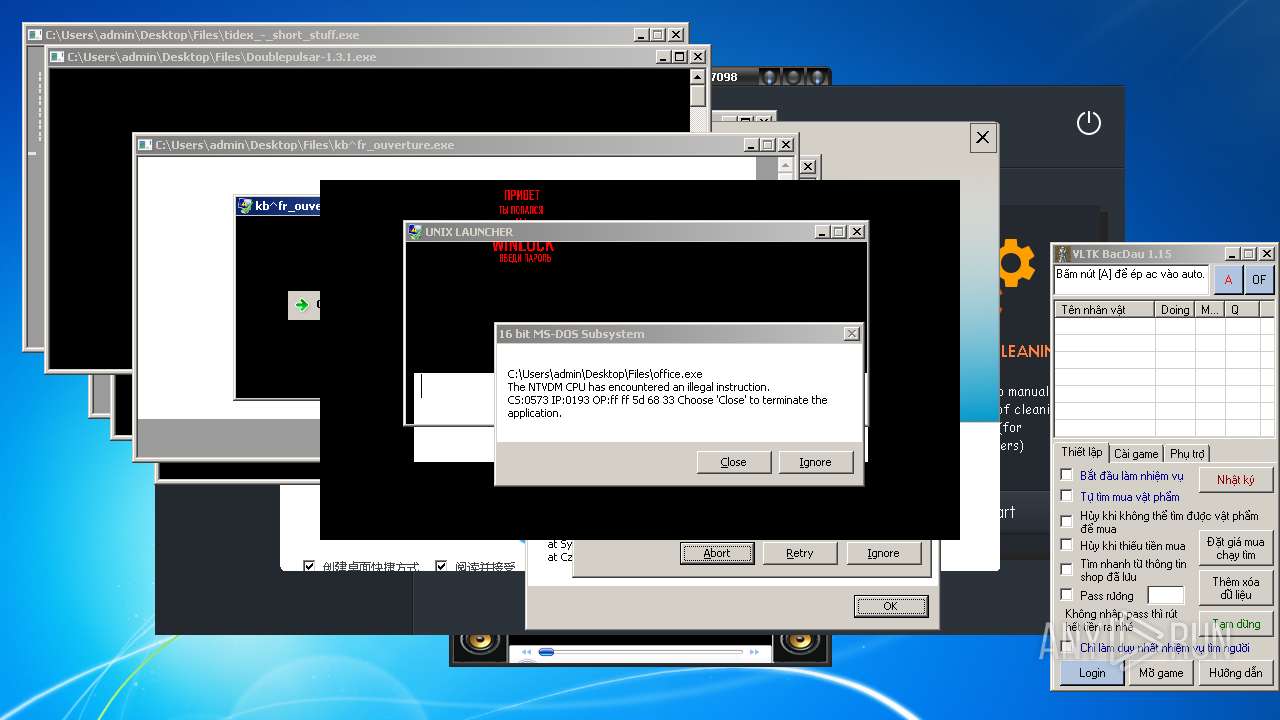Click the Pass rương password field
The height and width of the screenshot is (720, 1280).
[1165, 595]
